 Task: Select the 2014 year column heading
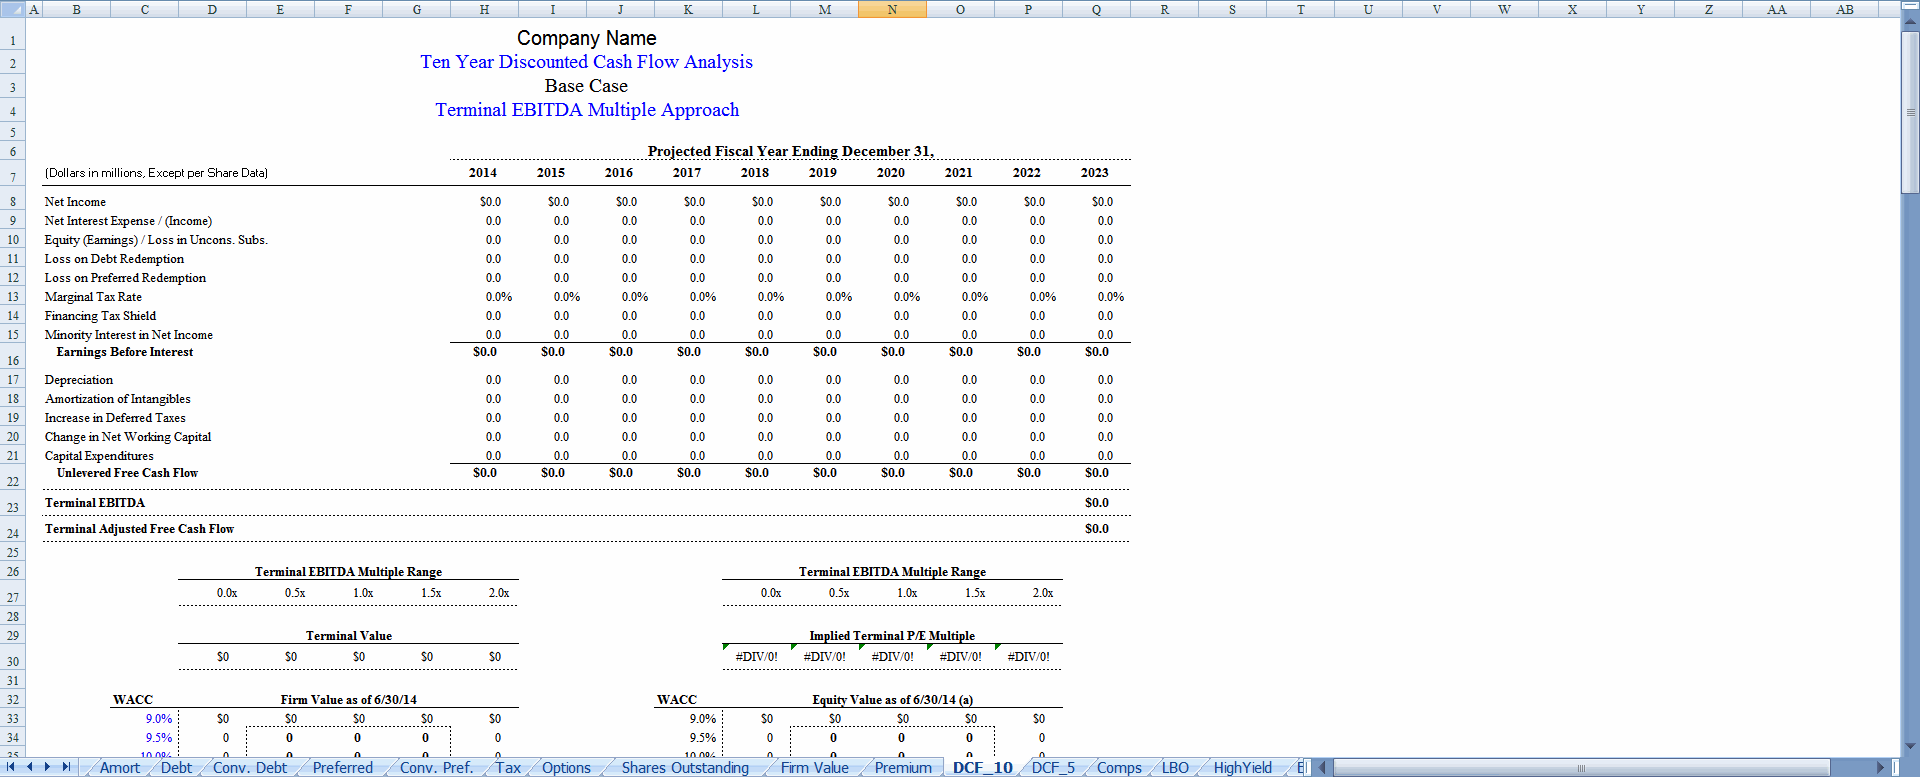pos(483,173)
